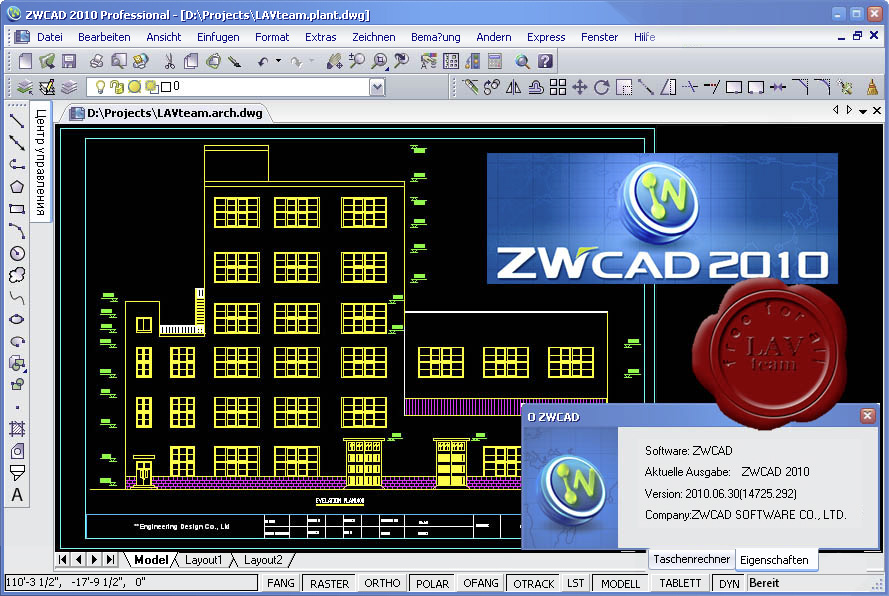Toggle layer 0 lightbulb on/off icon
This screenshot has height=596, width=889.
pos(100,87)
